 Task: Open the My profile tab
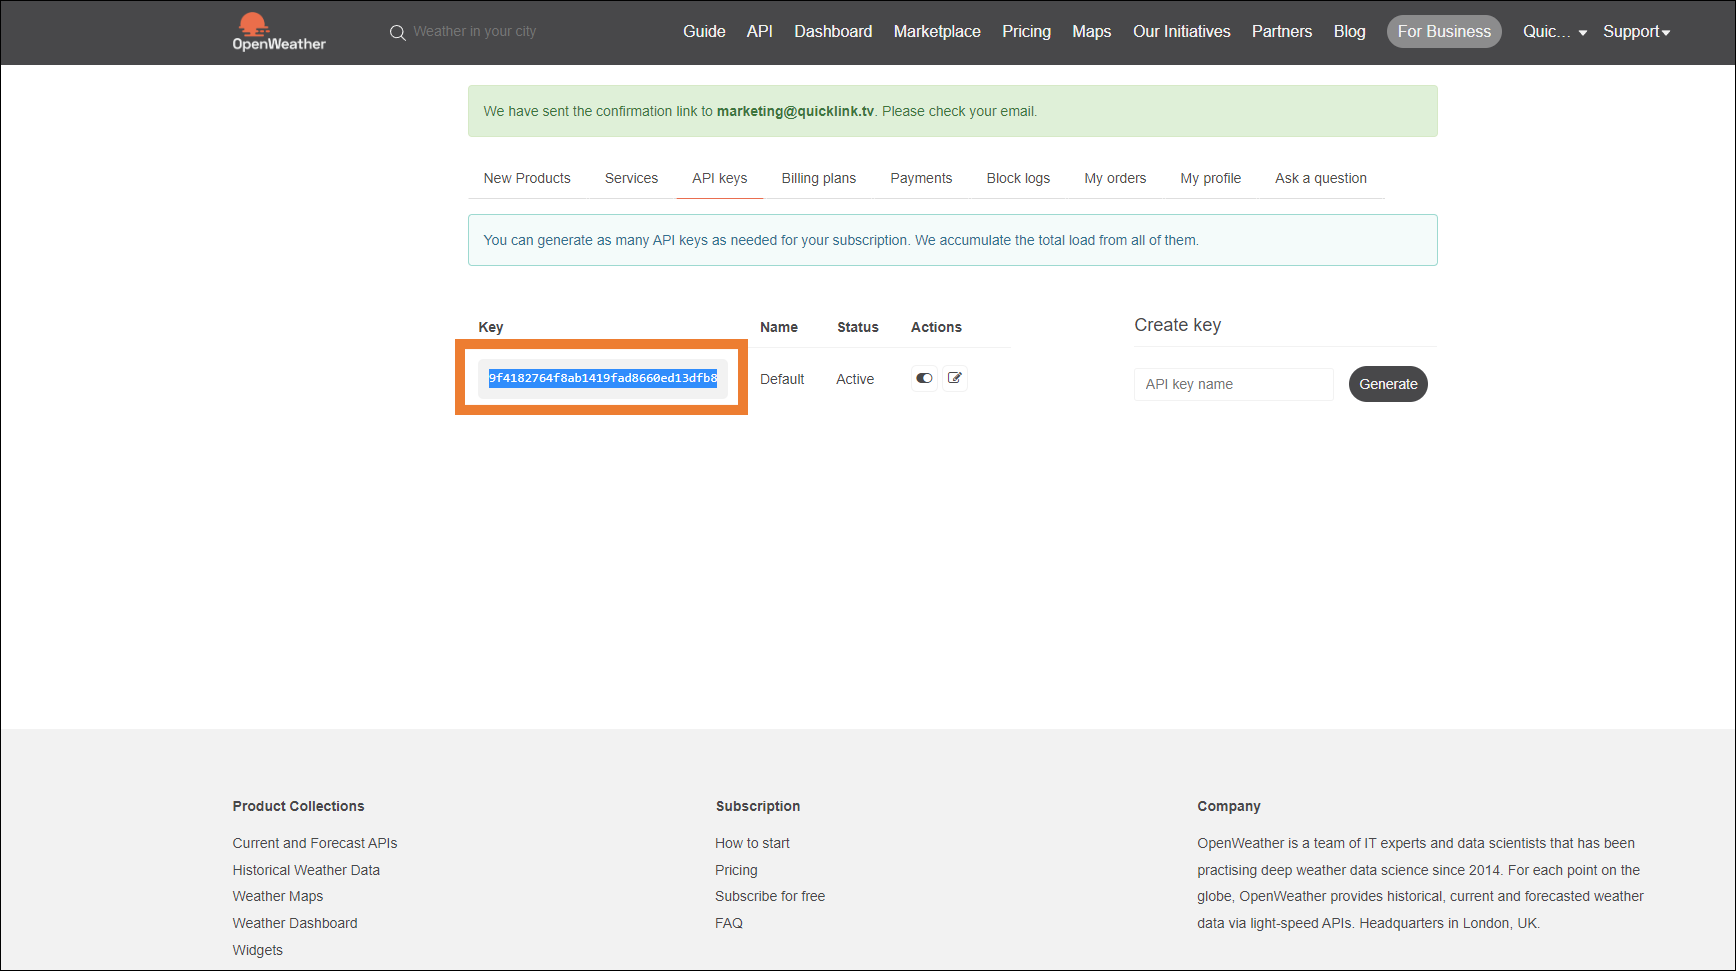tap(1210, 178)
